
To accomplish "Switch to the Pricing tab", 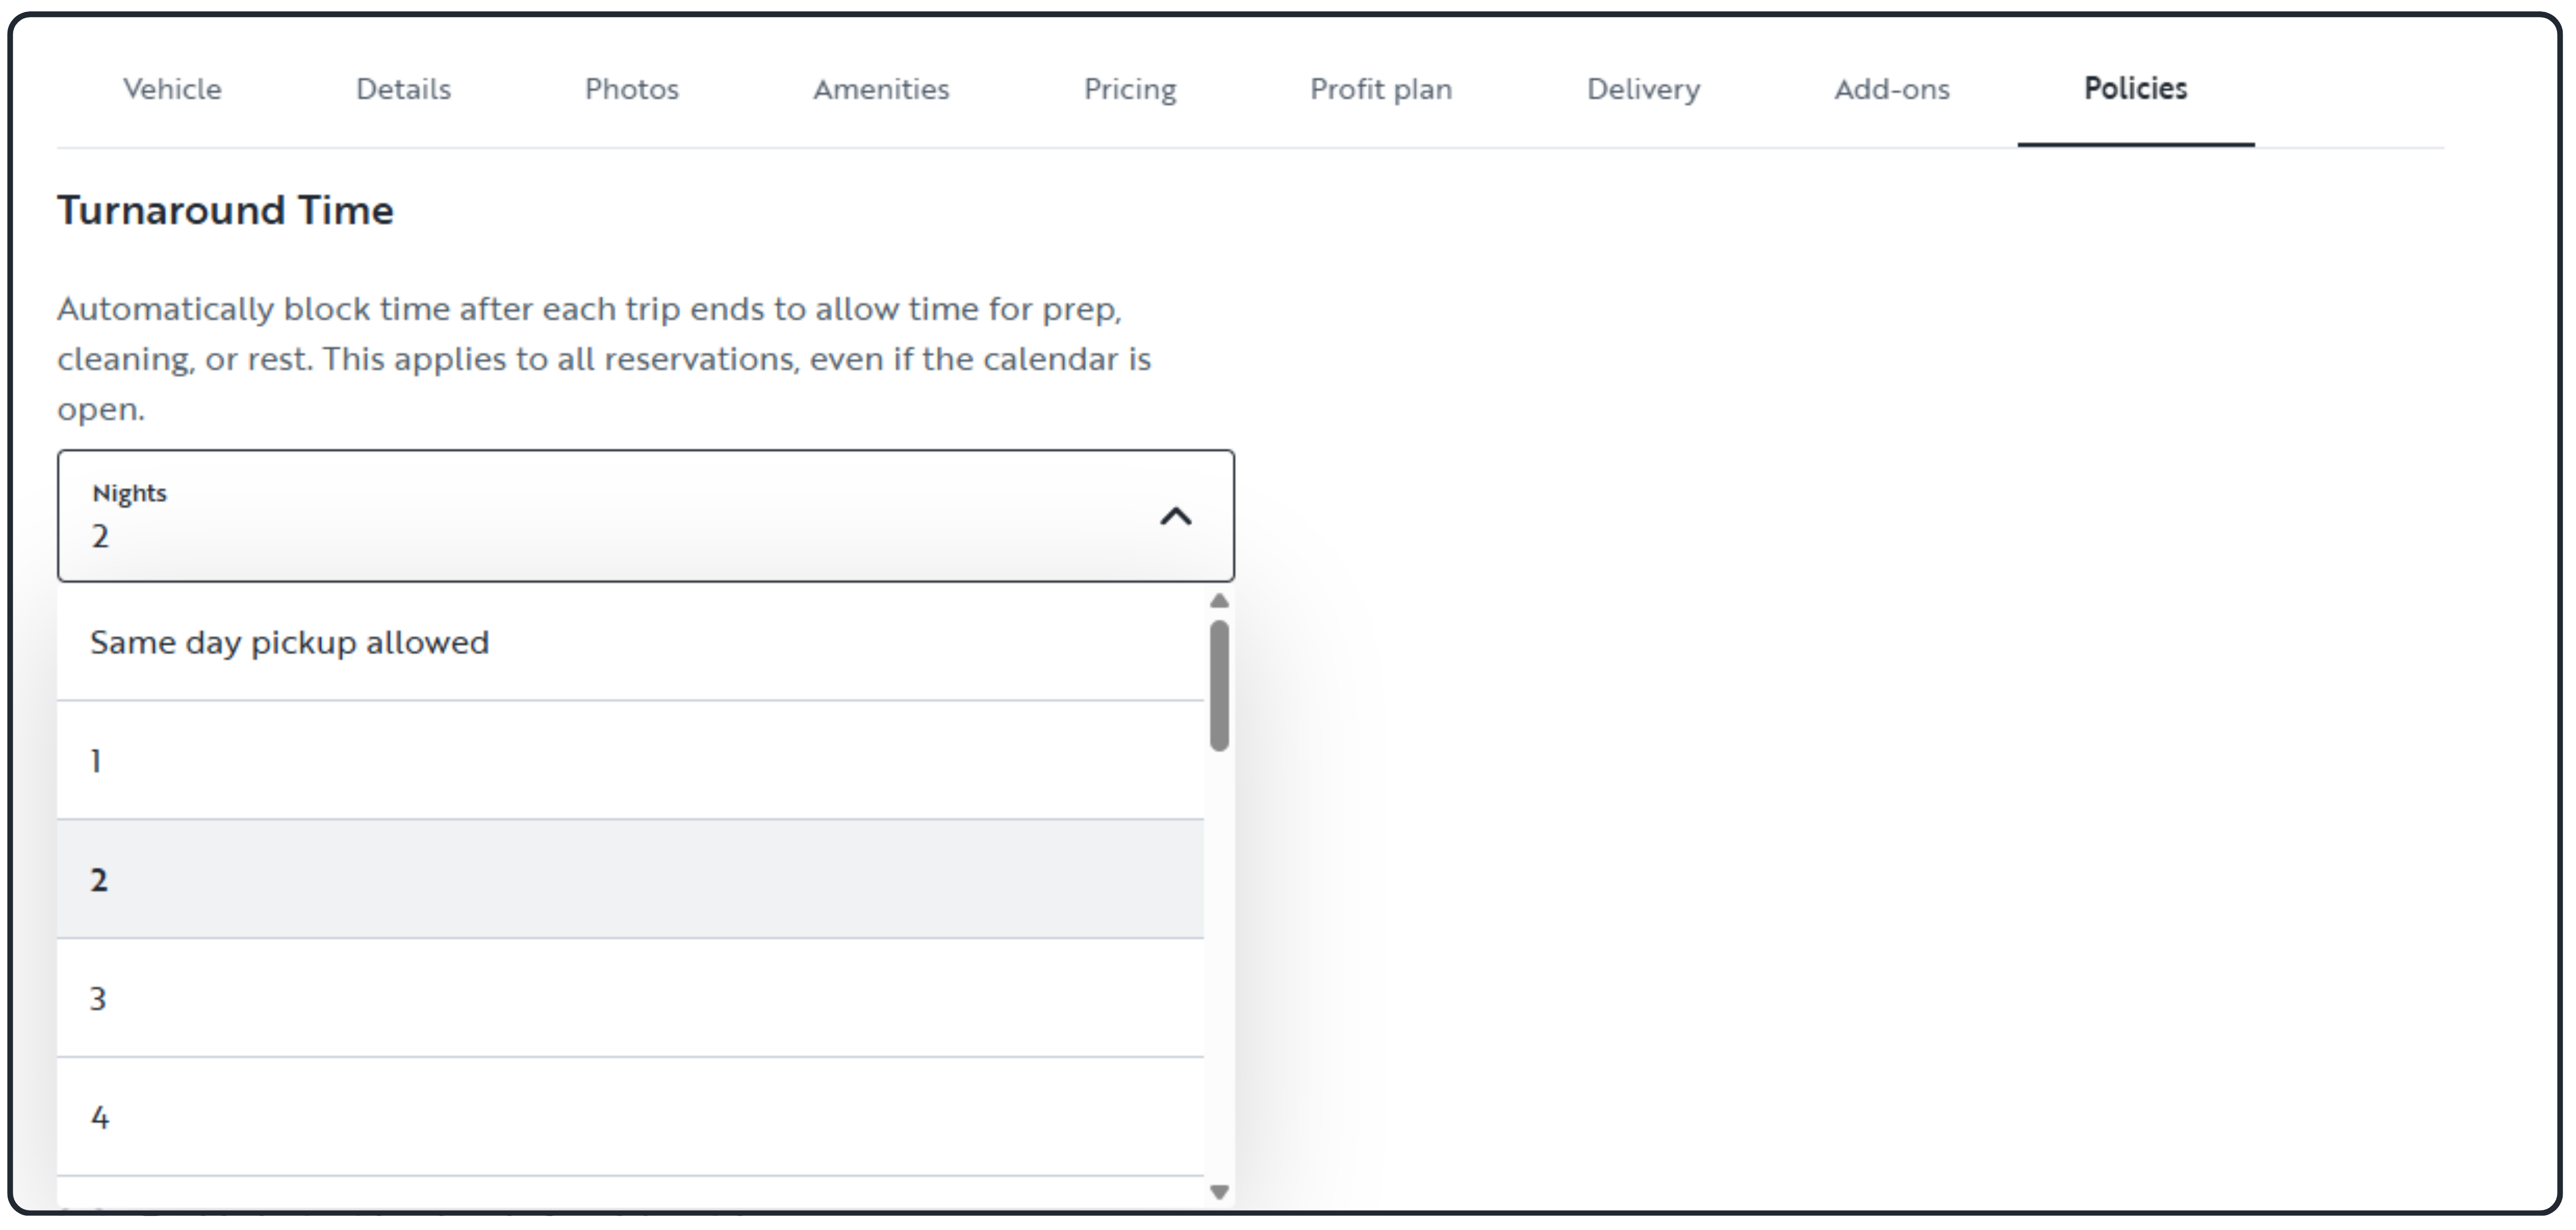I will click(1130, 89).
